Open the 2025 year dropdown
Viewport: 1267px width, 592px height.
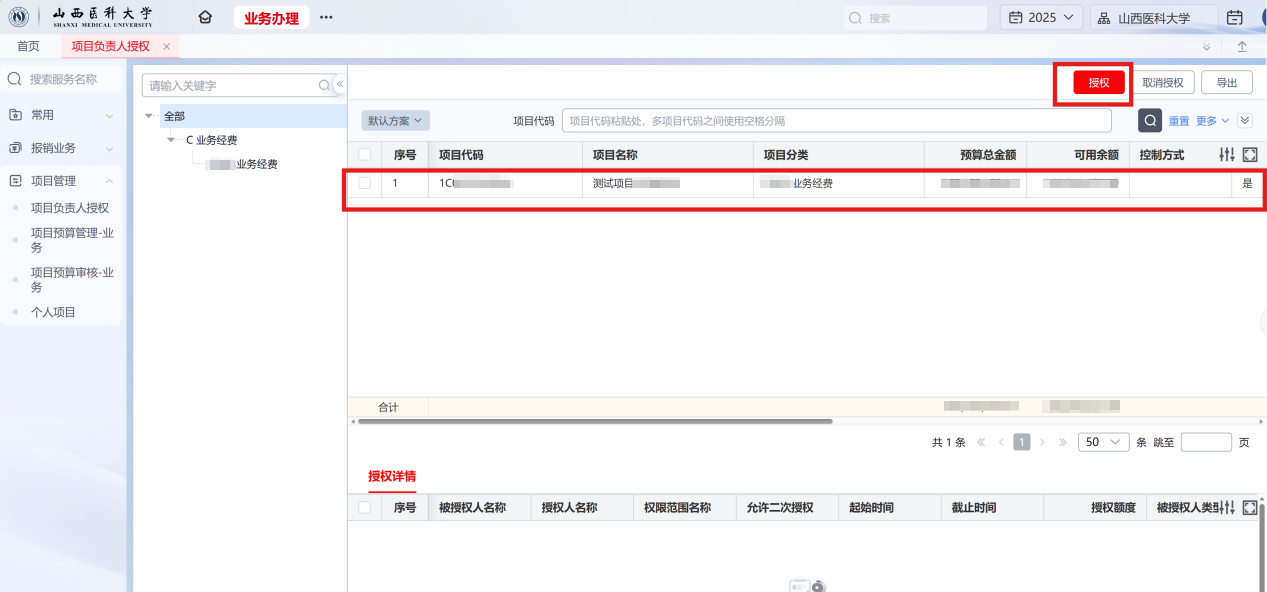pyautogui.click(x=1041, y=18)
